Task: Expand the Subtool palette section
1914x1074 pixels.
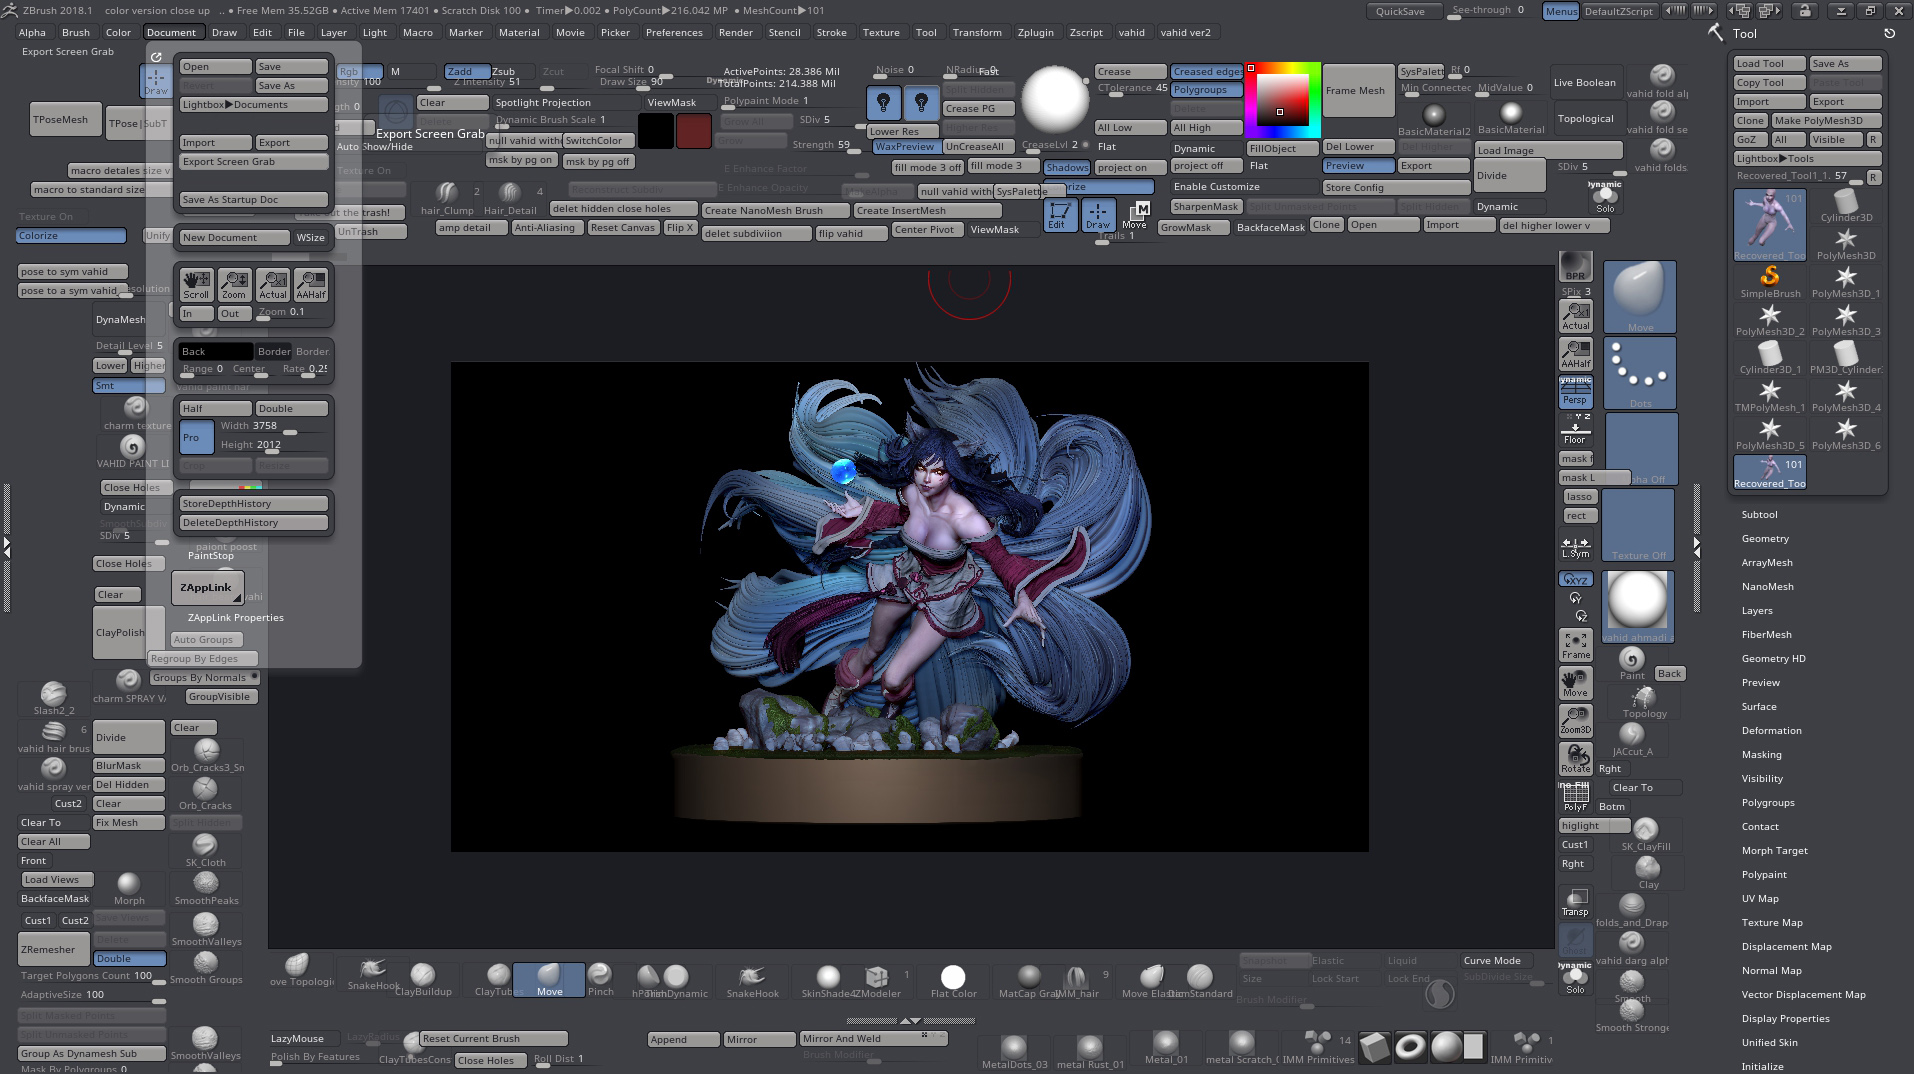Action: [1759, 515]
